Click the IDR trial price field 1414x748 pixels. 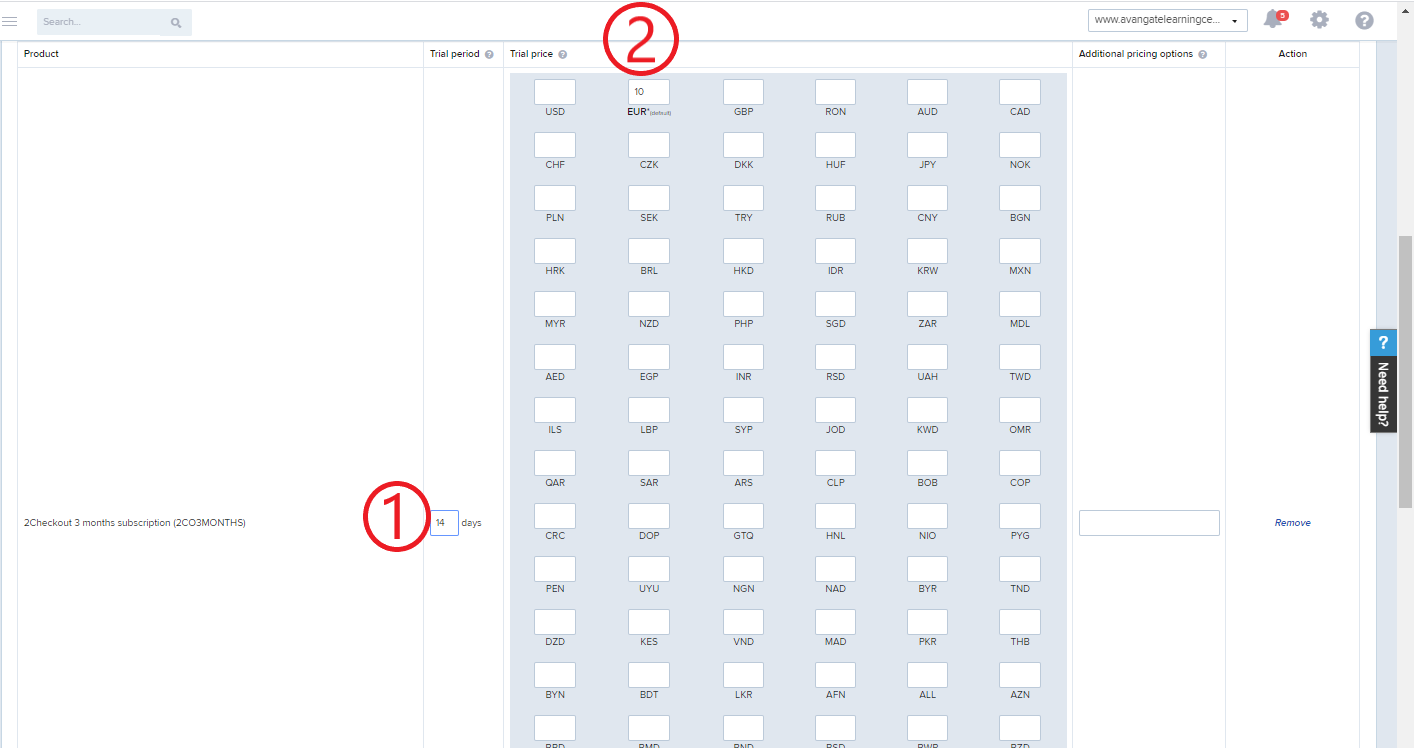pyautogui.click(x=835, y=251)
